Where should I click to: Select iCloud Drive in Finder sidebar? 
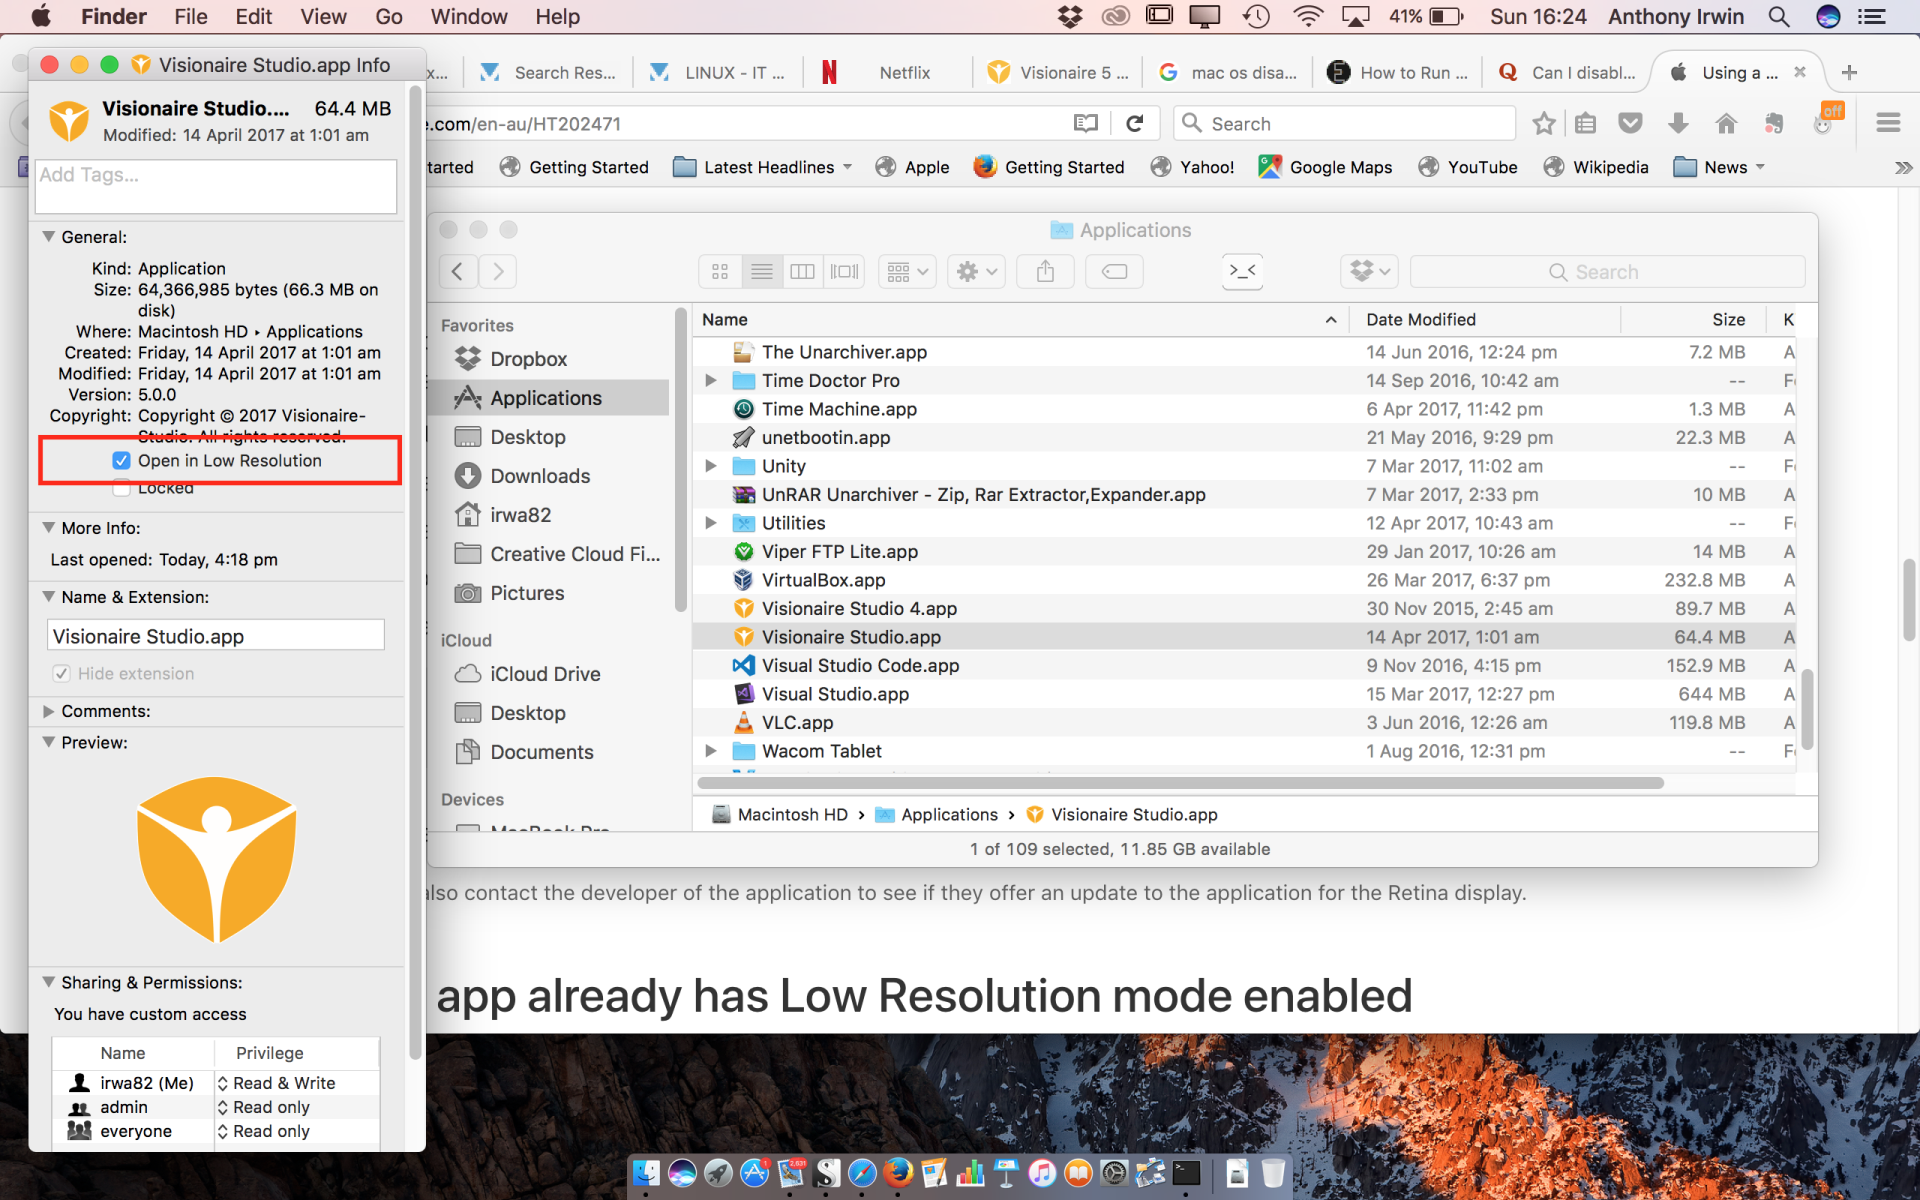click(x=545, y=674)
